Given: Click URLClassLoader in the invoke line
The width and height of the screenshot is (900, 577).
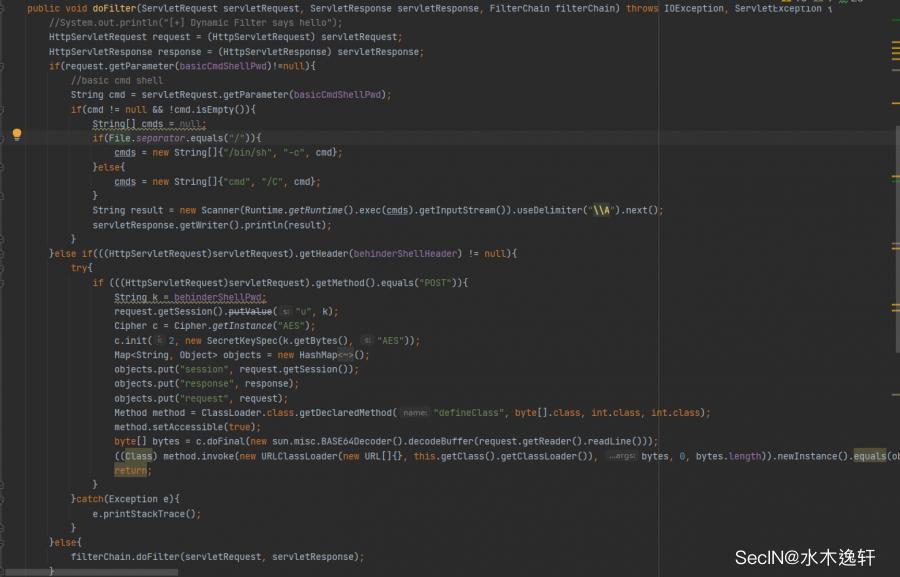Looking at the screenshot, I should (x=299, y=457).
